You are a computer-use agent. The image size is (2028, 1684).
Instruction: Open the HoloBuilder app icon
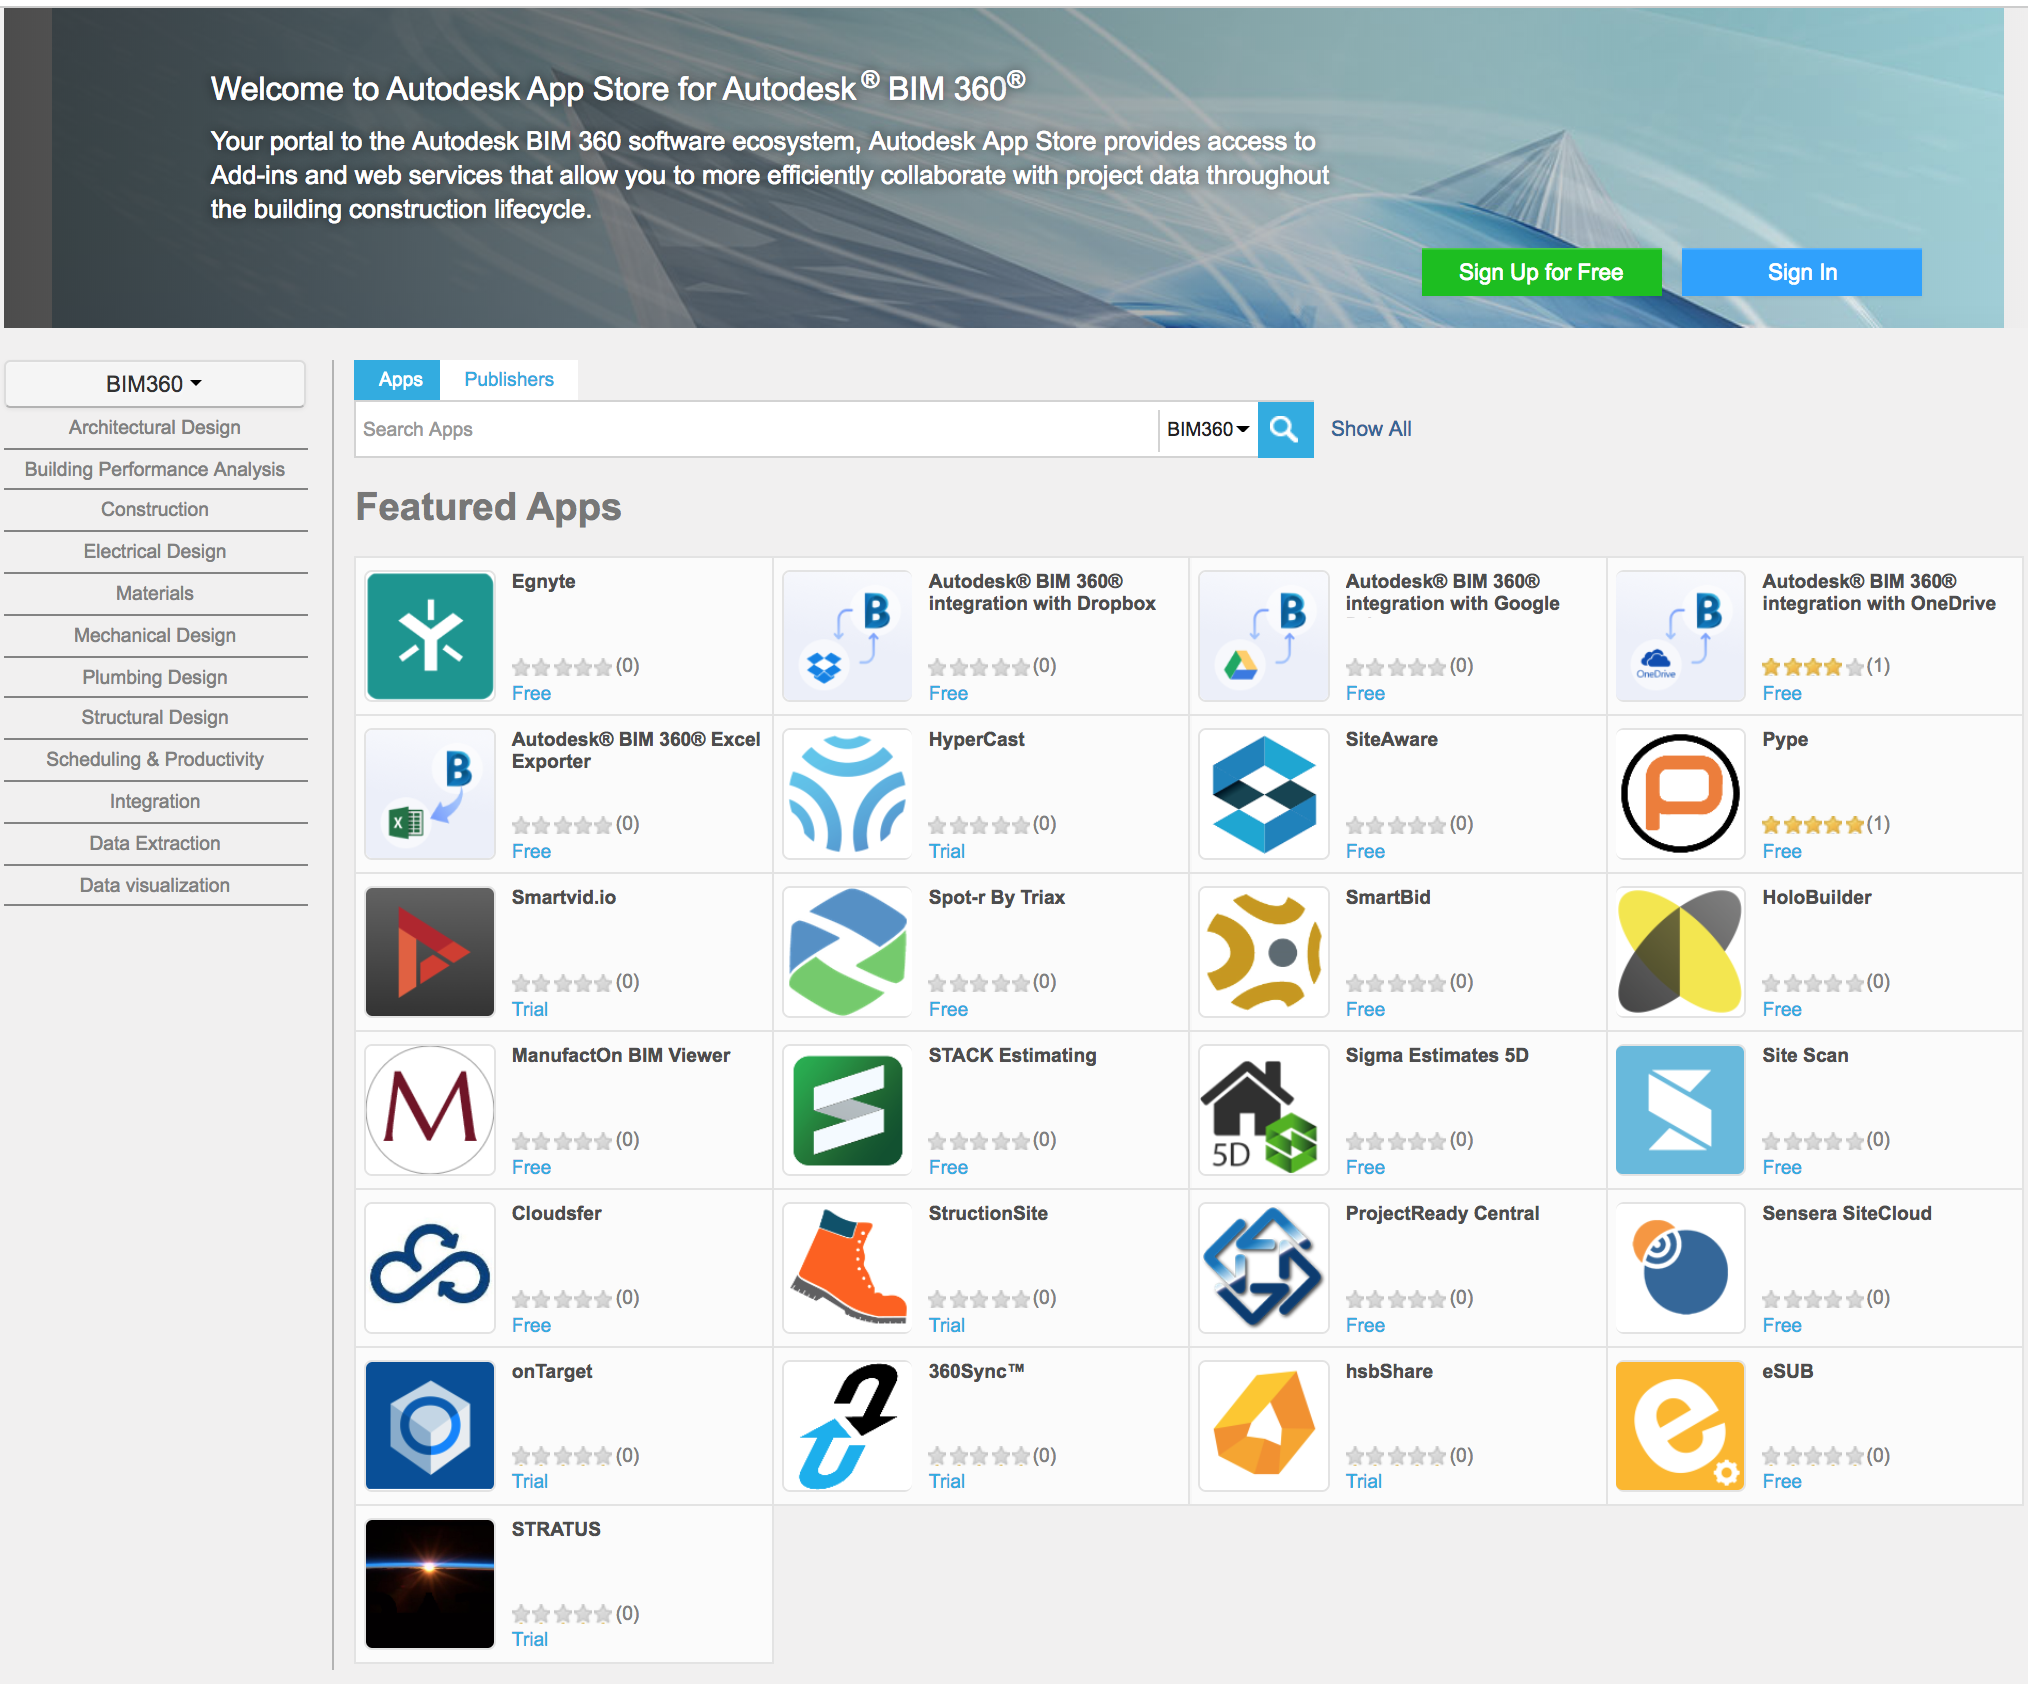click(1679, 951)
